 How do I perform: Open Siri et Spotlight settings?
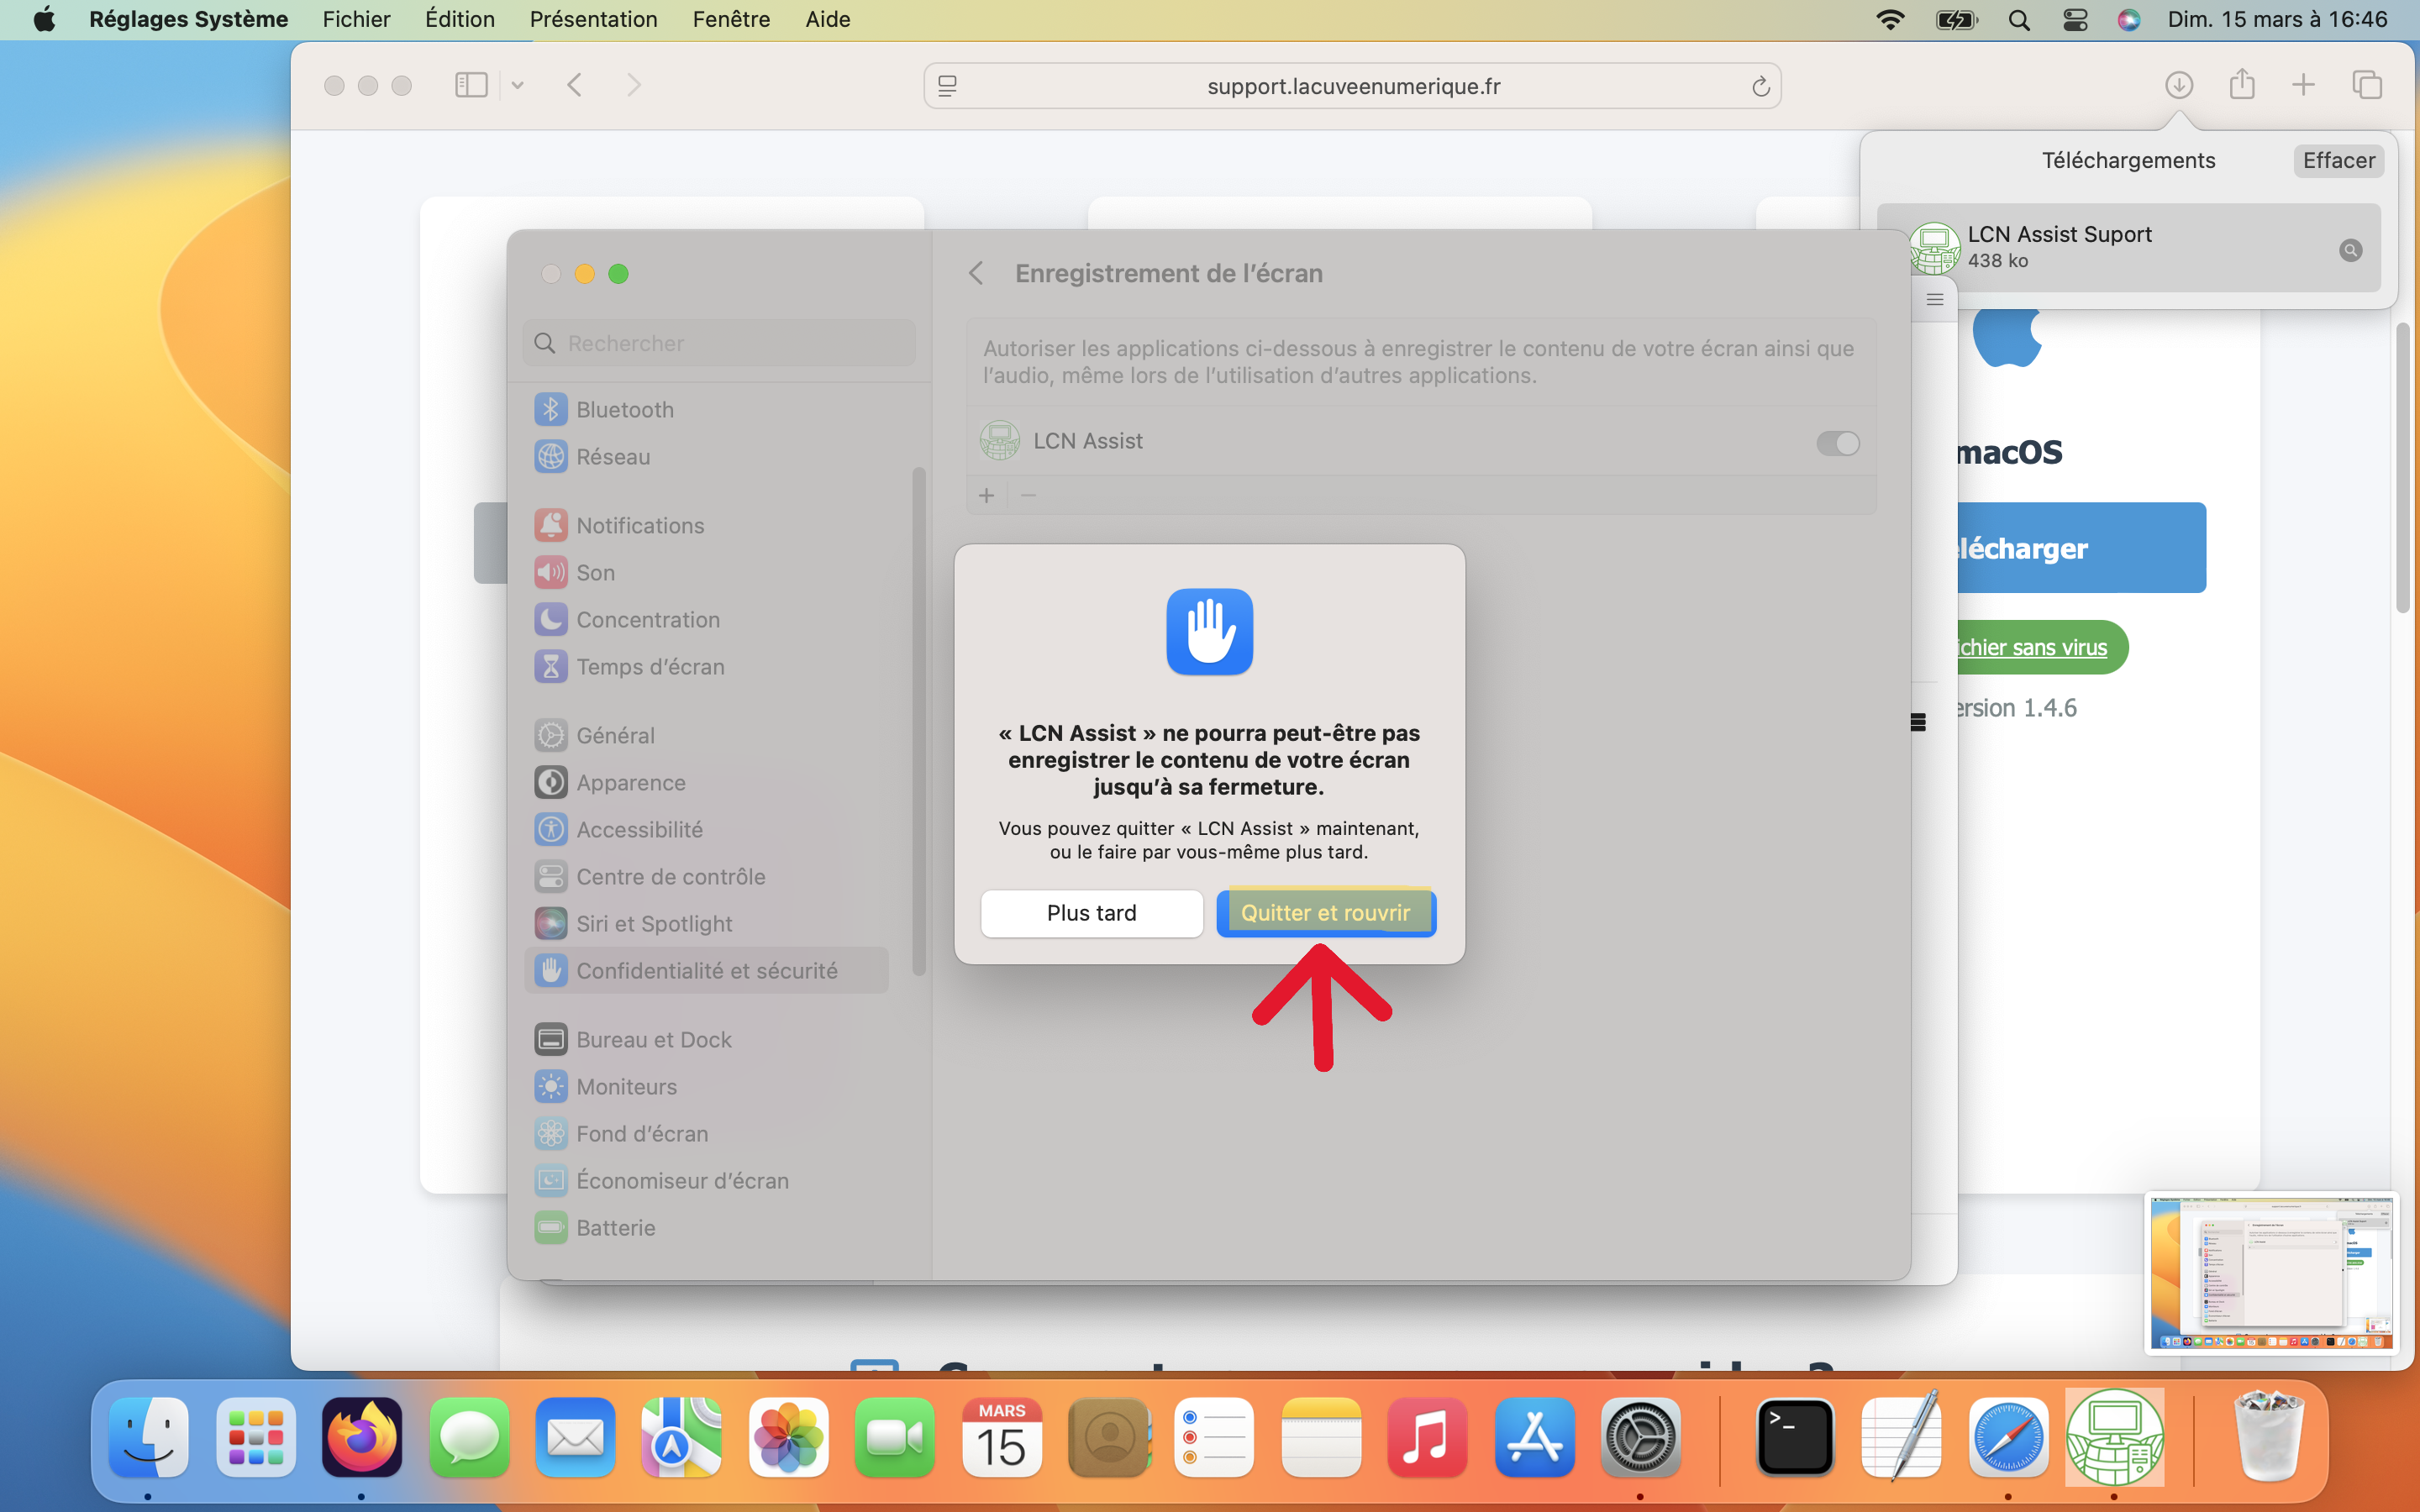(706, 923)
